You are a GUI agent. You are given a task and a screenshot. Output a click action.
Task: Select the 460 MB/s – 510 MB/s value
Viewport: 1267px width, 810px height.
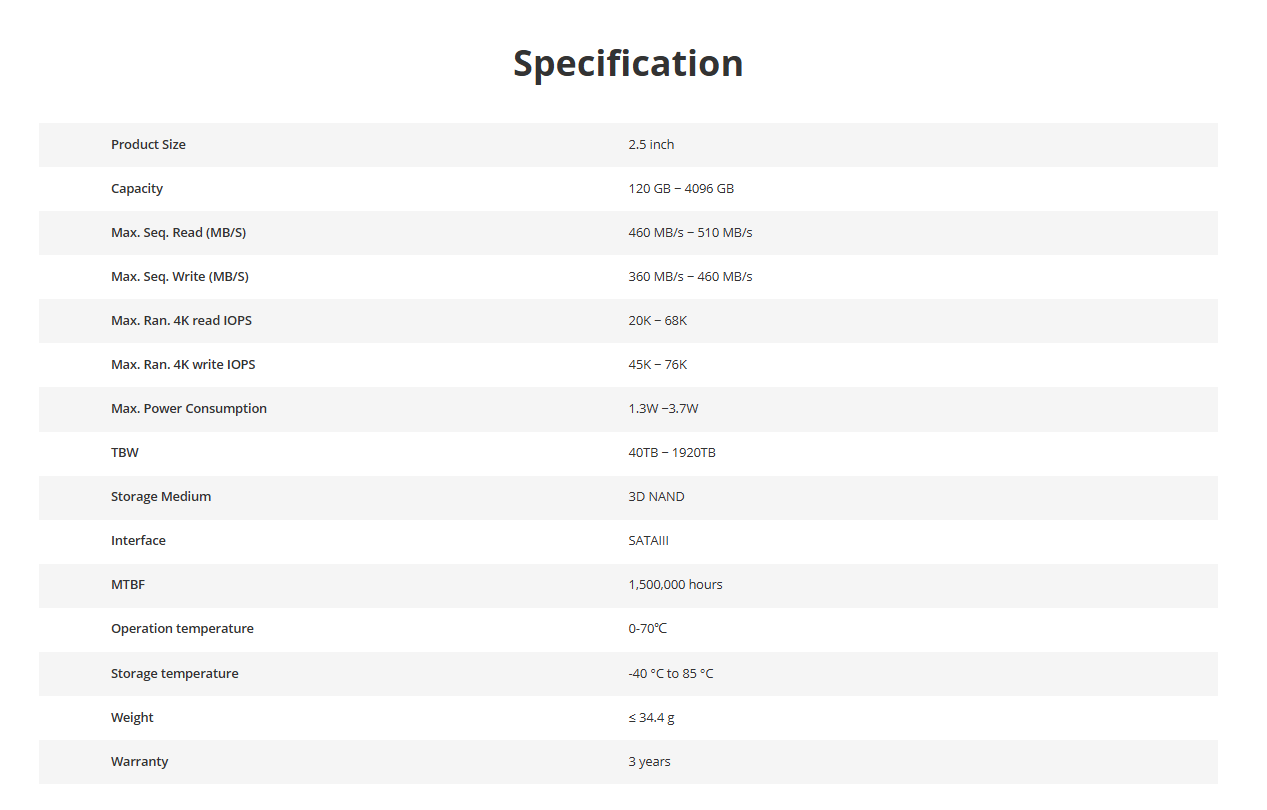coord(690,233)
